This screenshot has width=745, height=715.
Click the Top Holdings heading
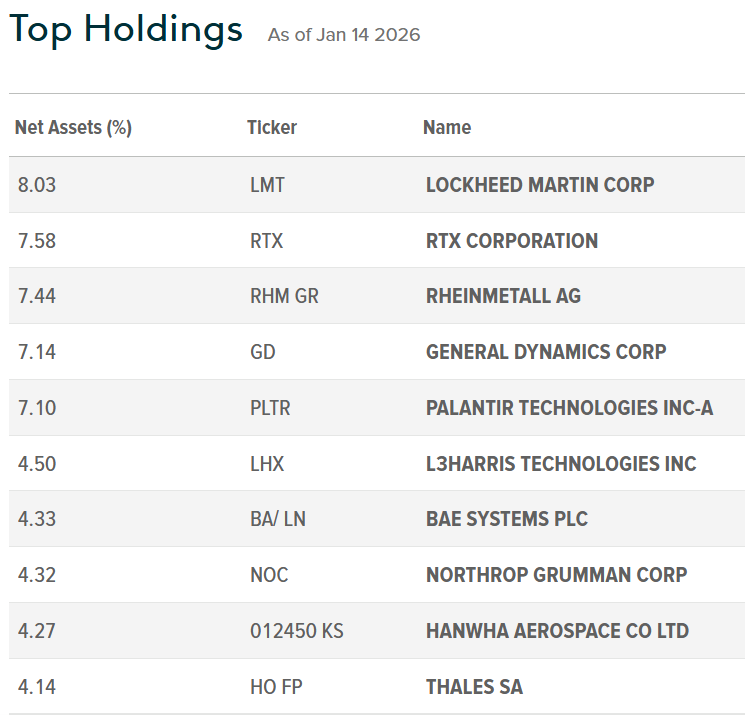pos(126,29)
